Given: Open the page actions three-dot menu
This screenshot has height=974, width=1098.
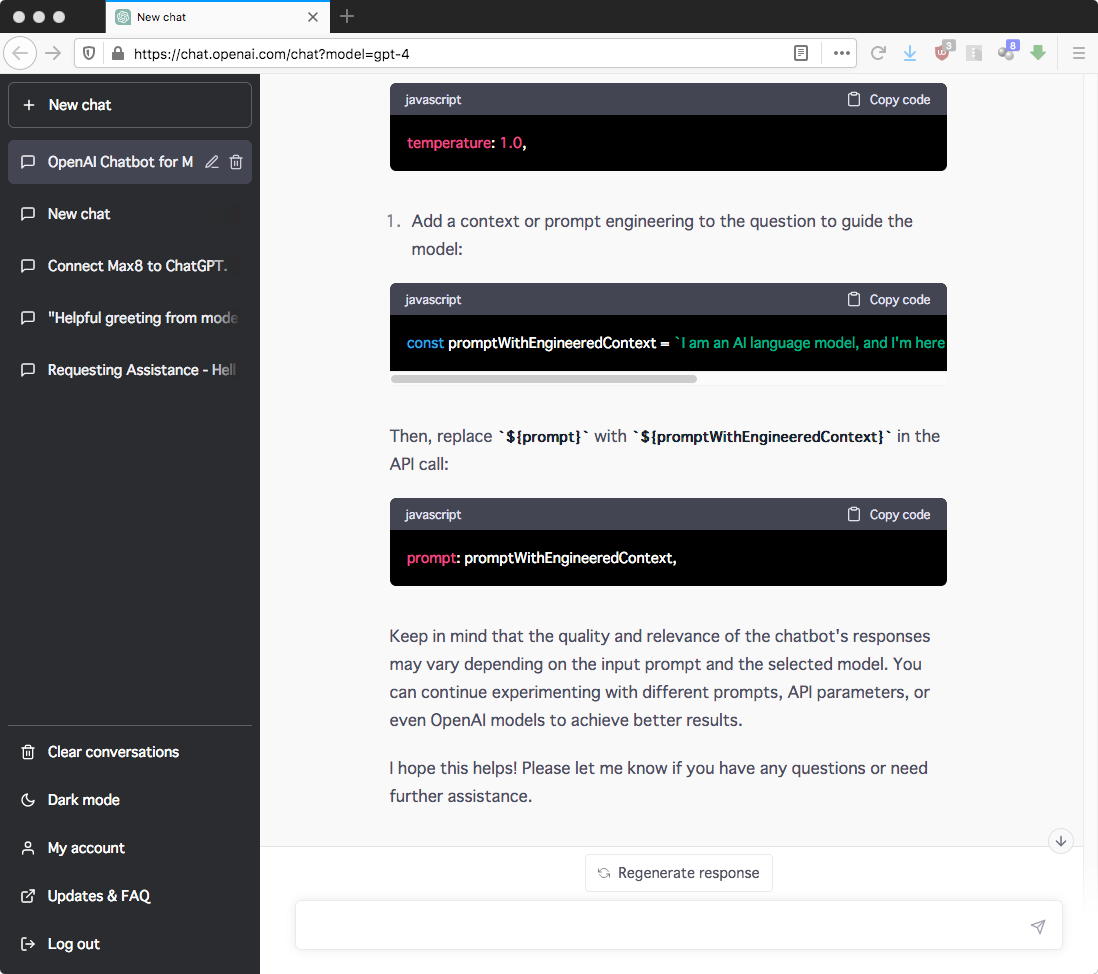Looking at the screenshot, I should click(x=841, y=53).
